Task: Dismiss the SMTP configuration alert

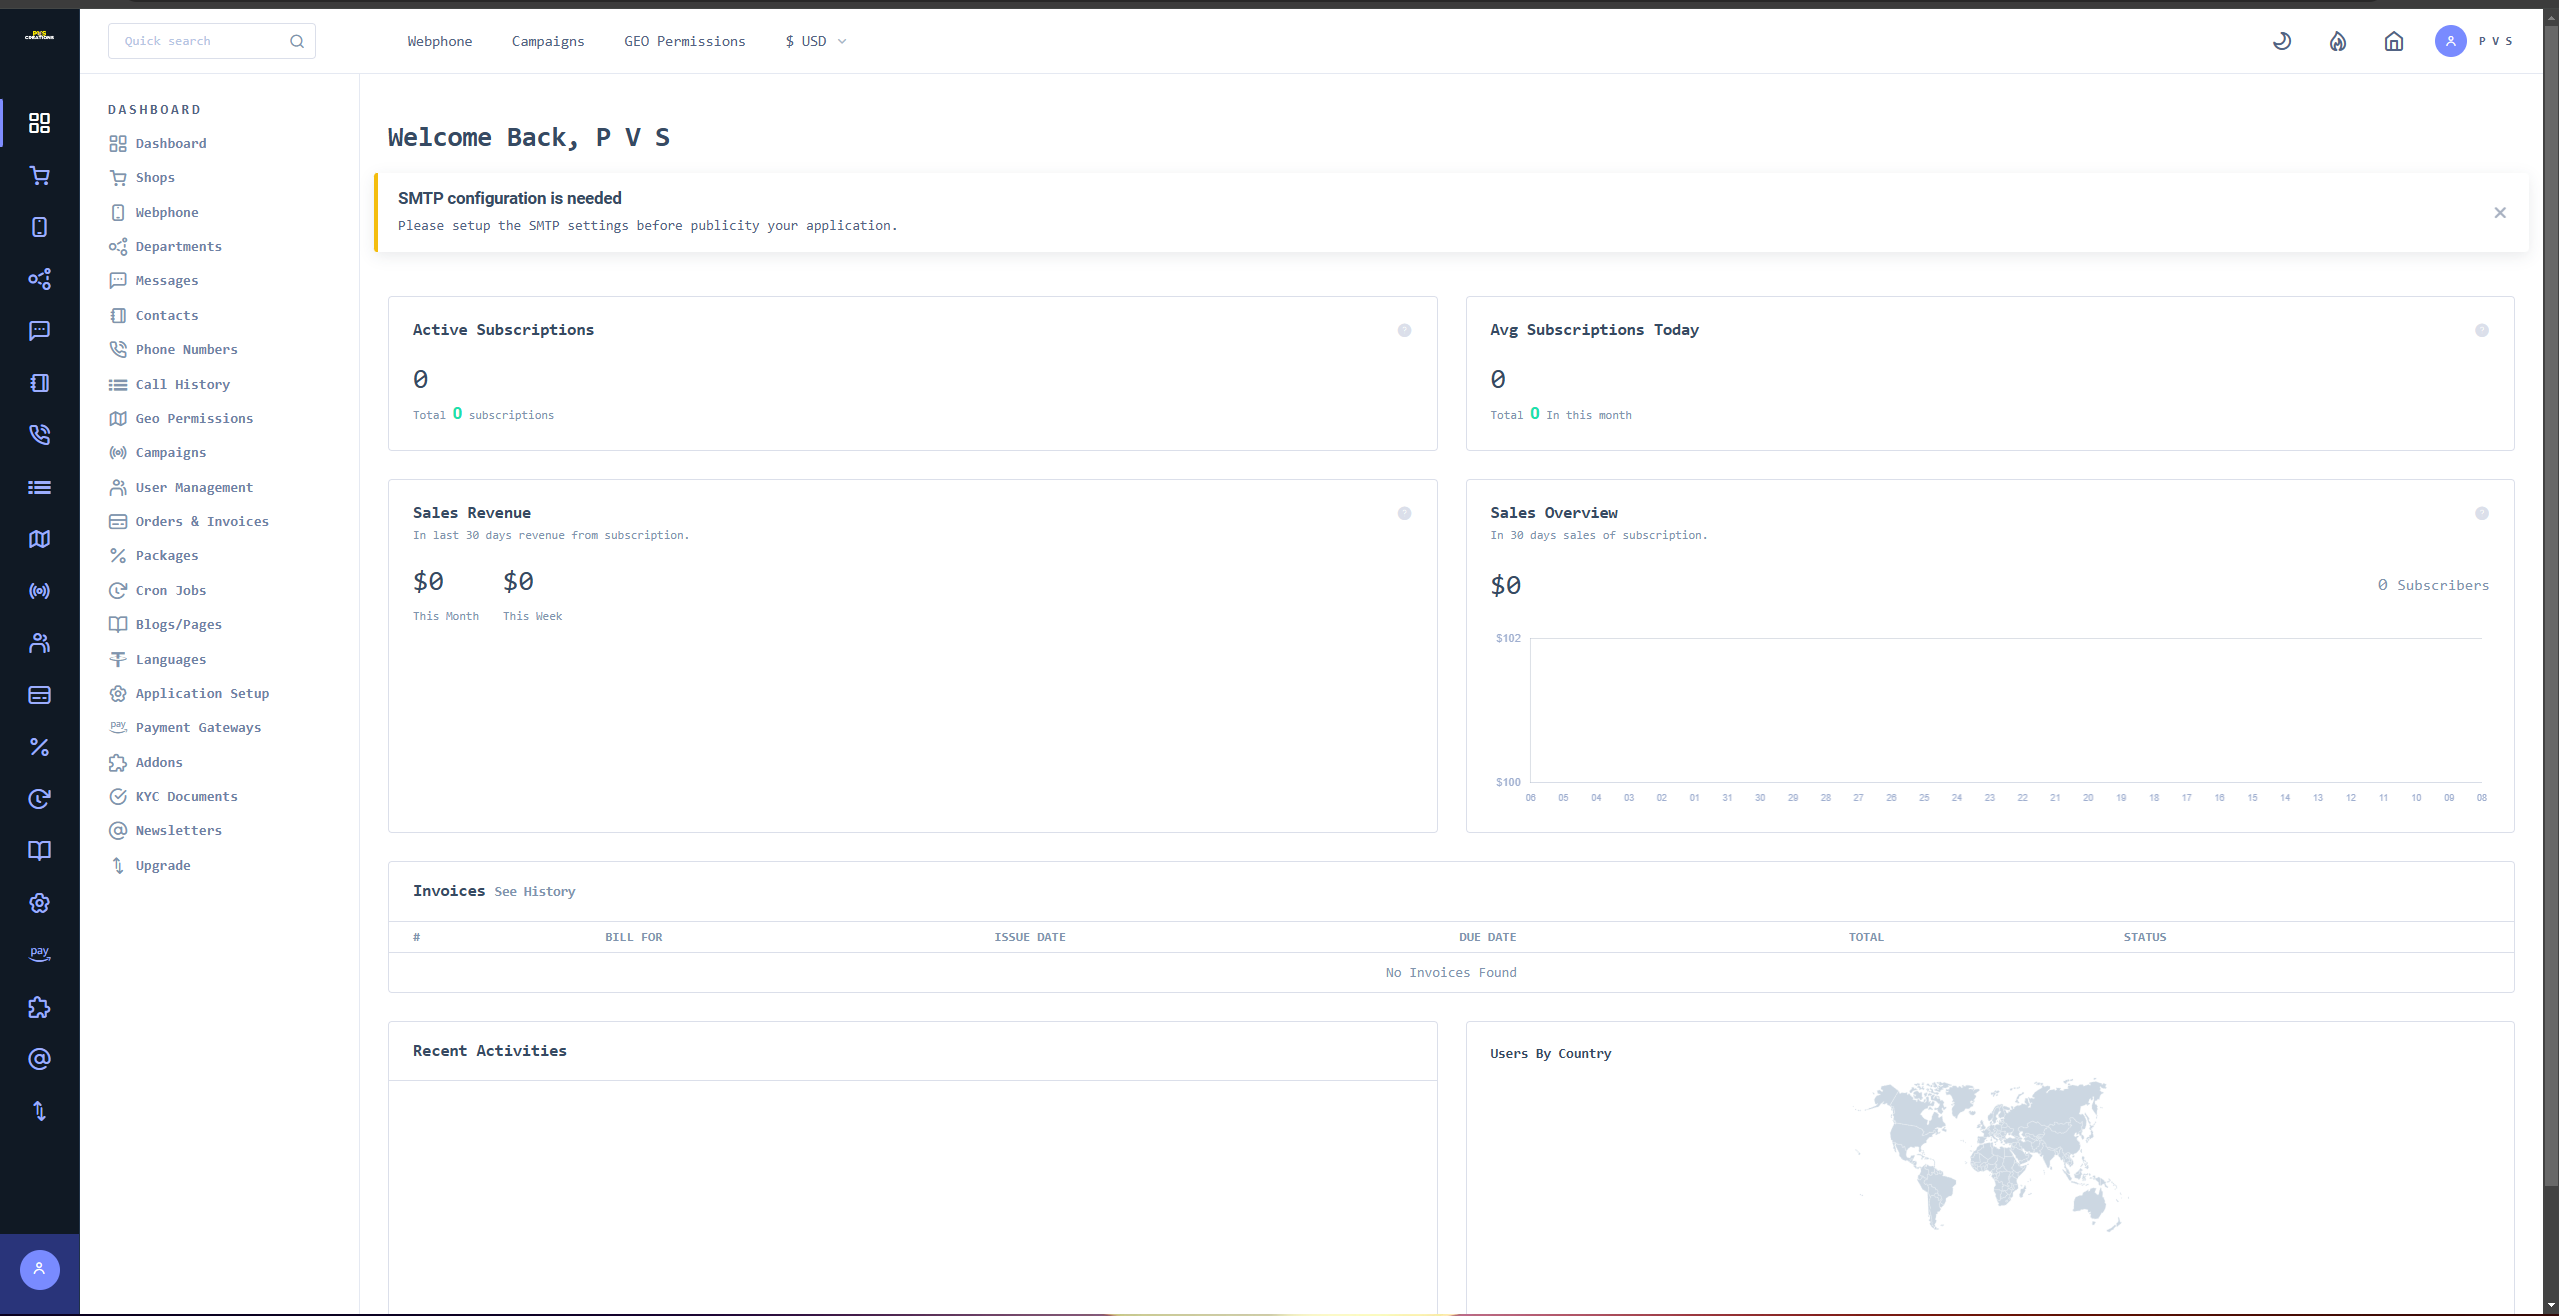Action: 2499,212
